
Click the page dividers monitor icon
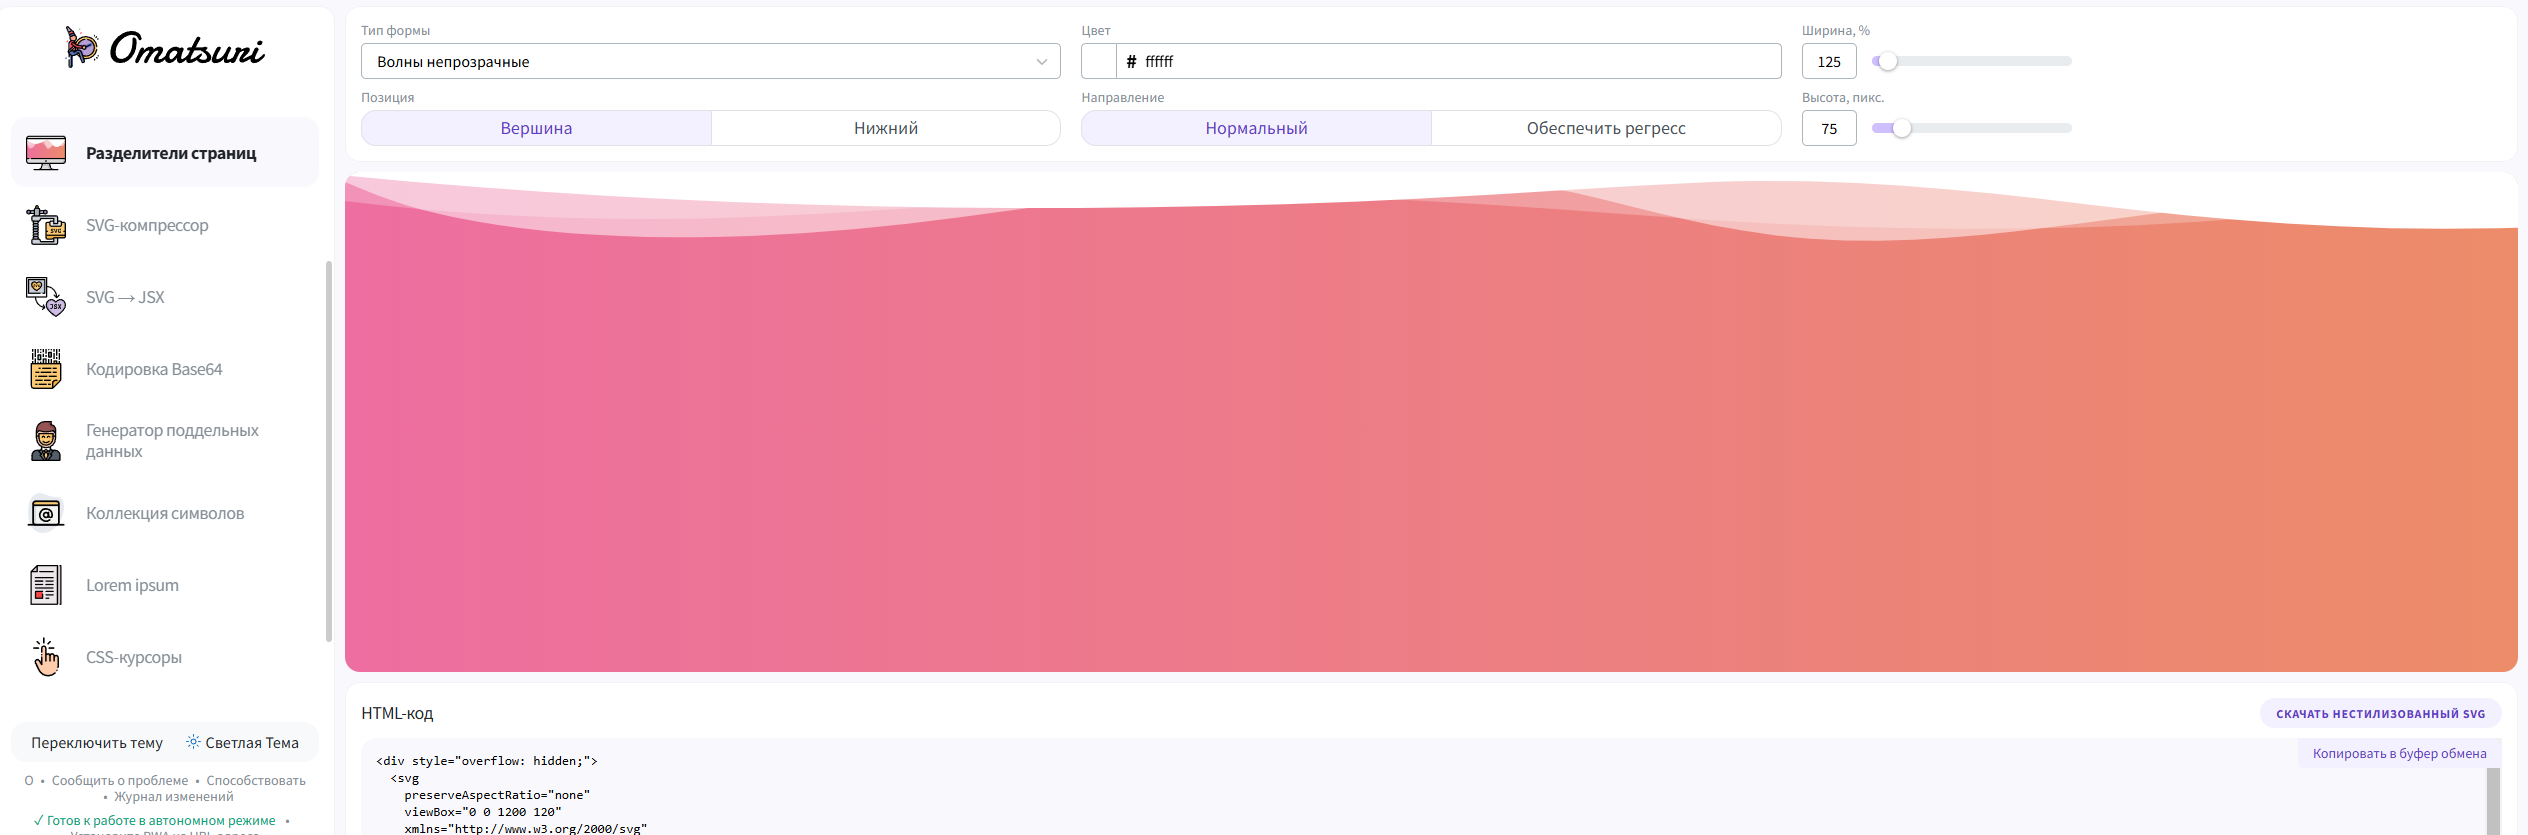[x=46, y=153]
